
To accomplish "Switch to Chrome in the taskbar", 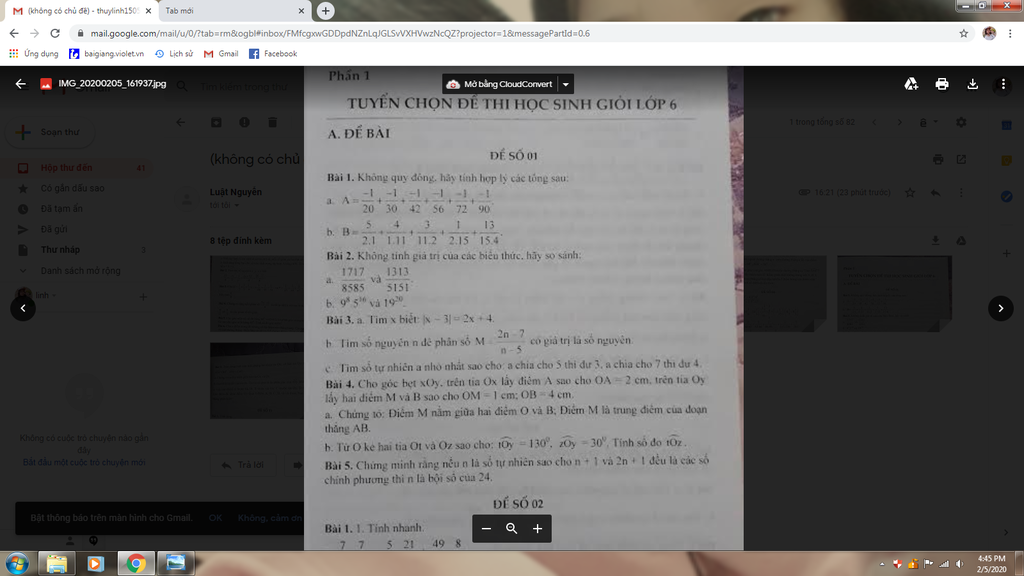I will 136,563.
